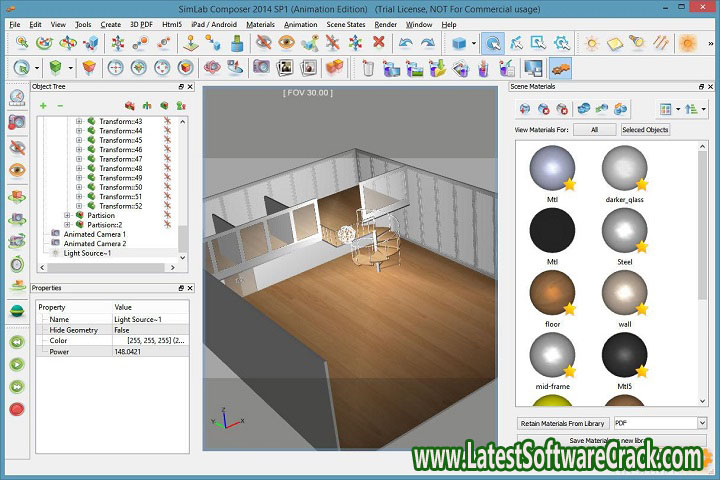Click crossed-out eye icon in left sidebar

17,147
